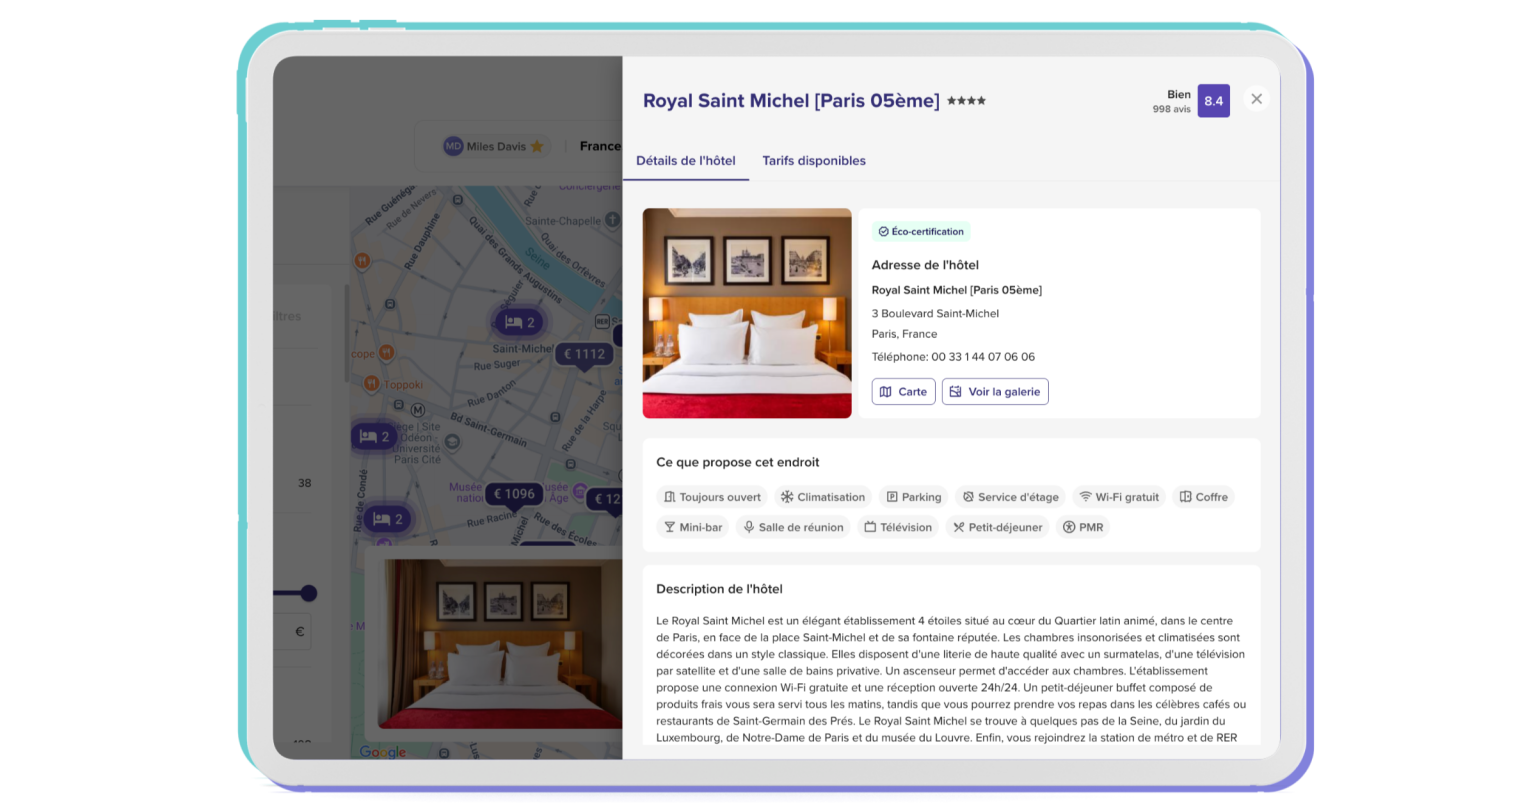Select the Détails de l'hôtel tab
Image resolution: width=1536 pixels, height=804 pixels.
685,161
